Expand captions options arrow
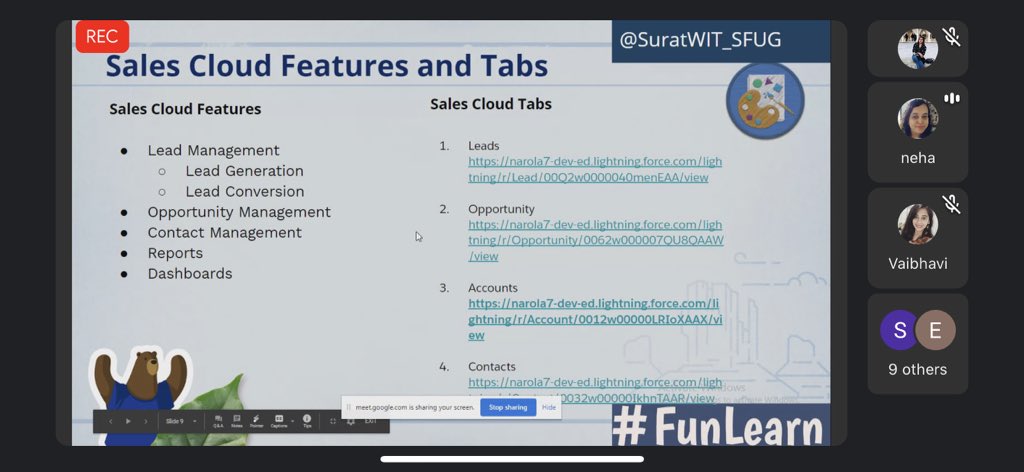This screenshot has width=1024, height=472. click(x=293, y=421)
